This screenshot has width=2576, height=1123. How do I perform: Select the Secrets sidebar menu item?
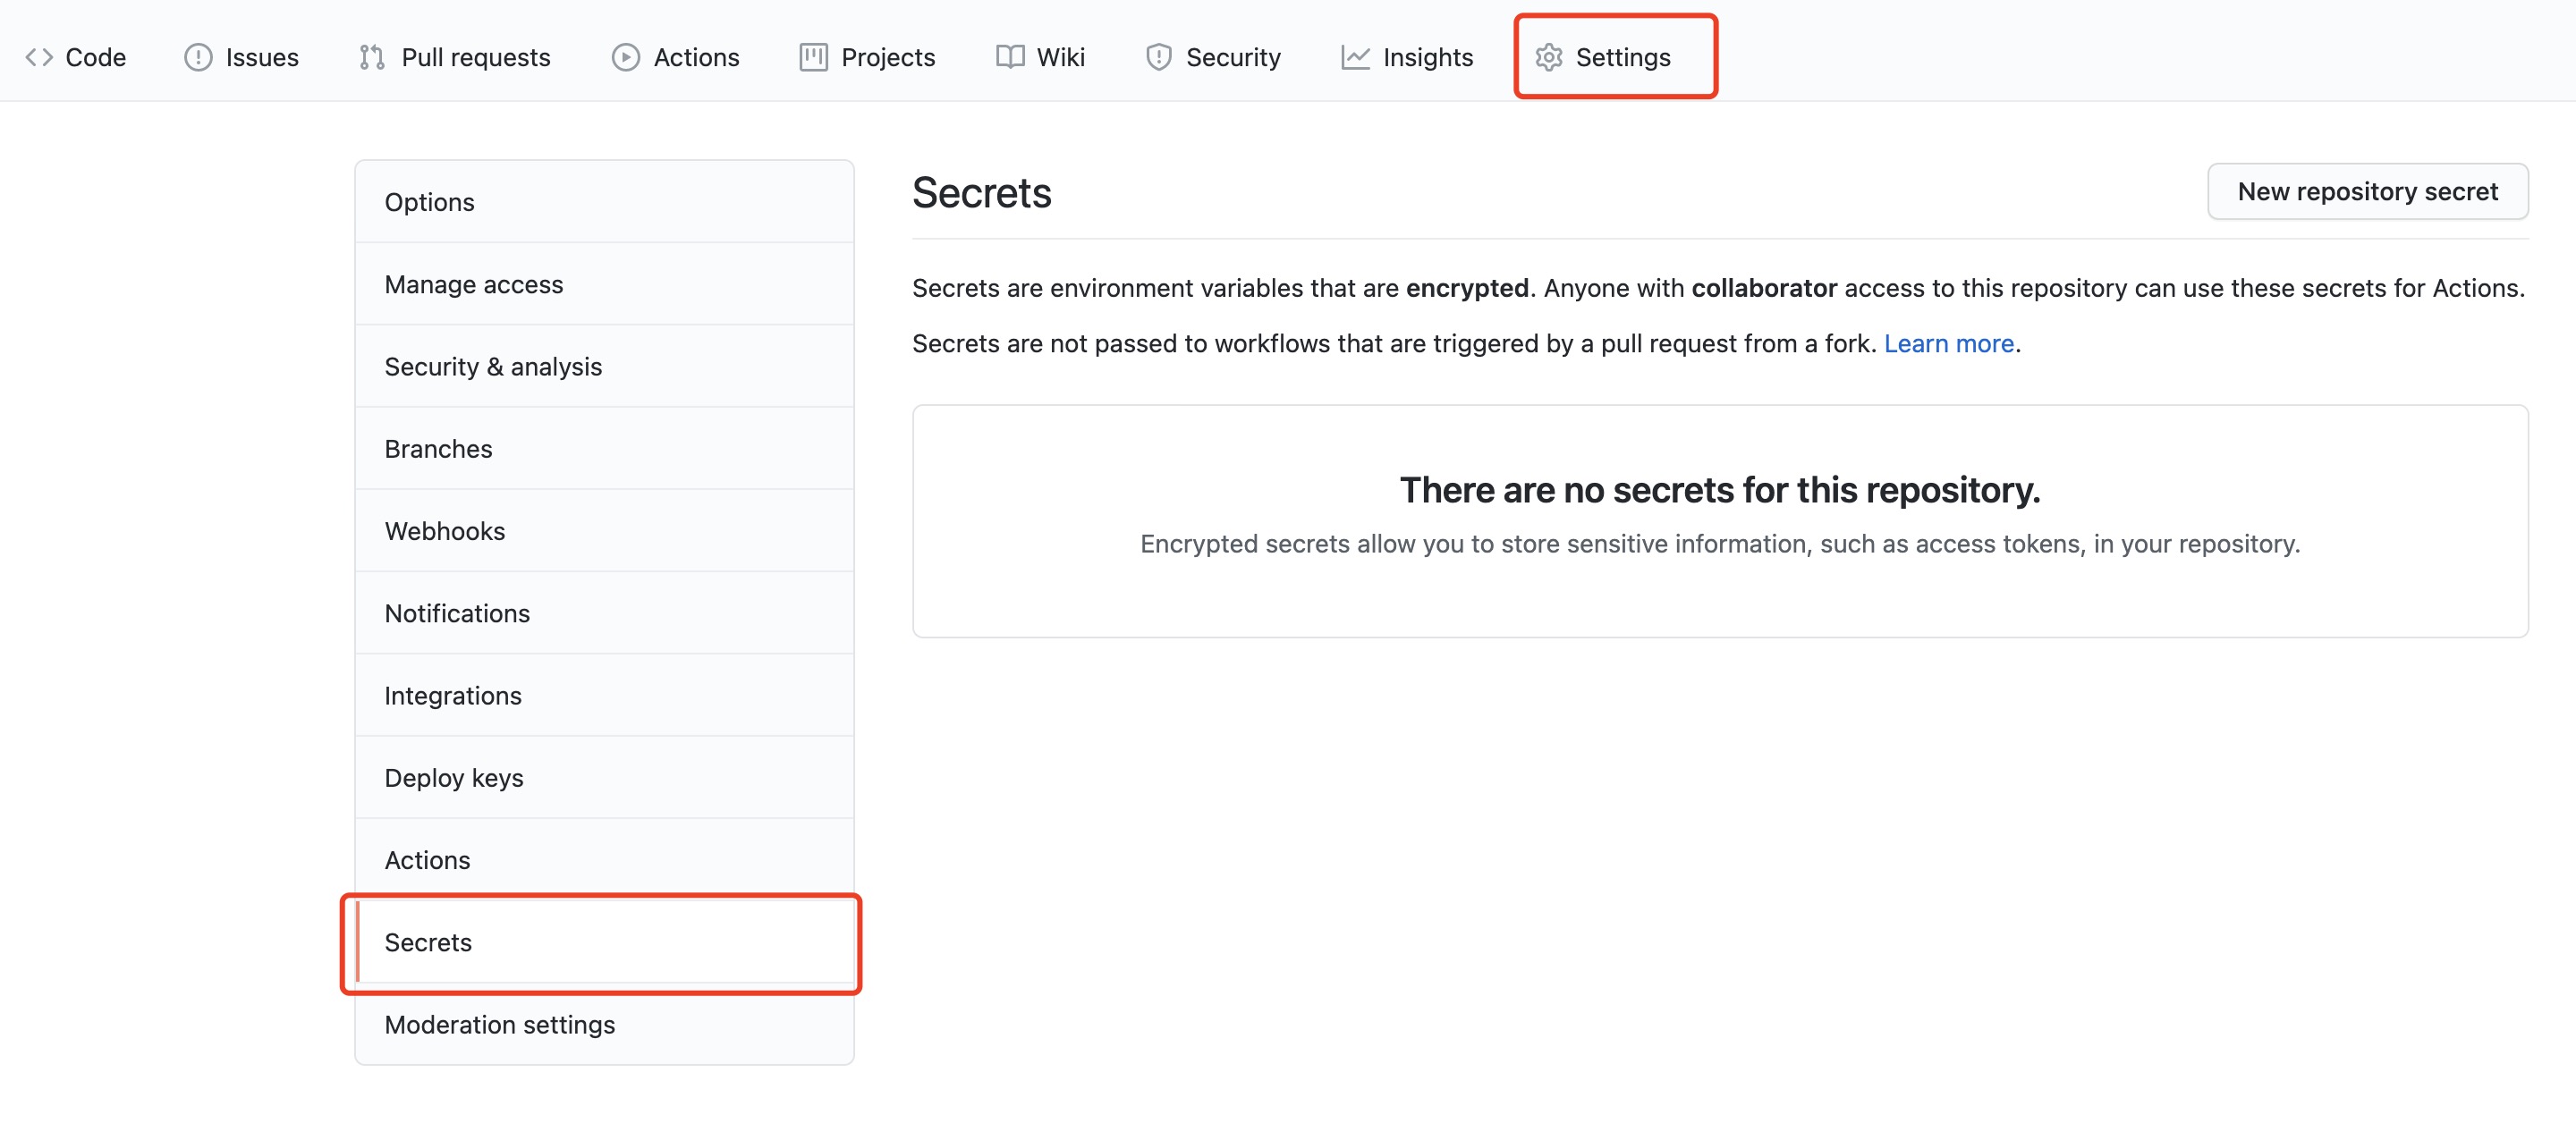point(428,941)
